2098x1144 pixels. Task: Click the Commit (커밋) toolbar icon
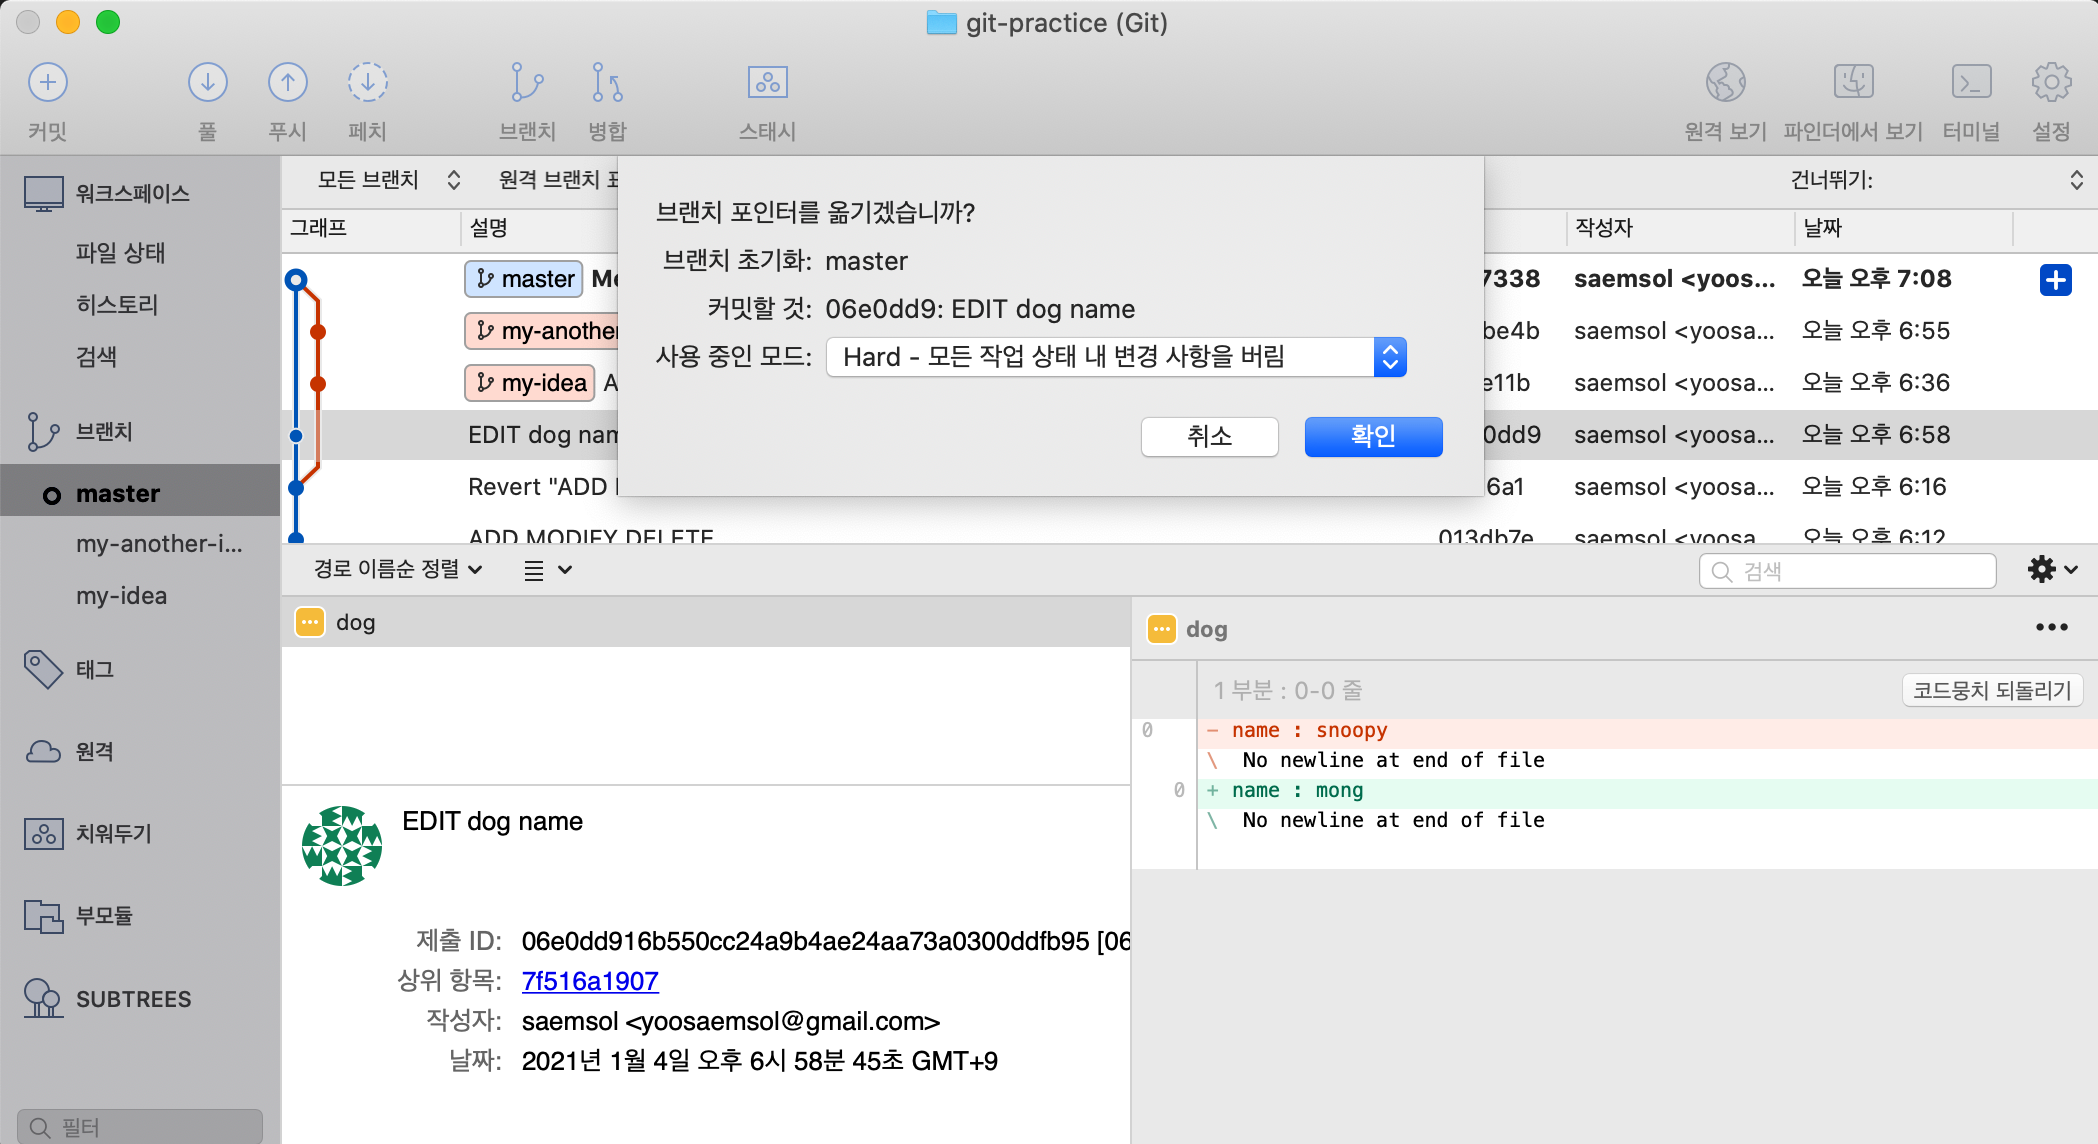47,82
